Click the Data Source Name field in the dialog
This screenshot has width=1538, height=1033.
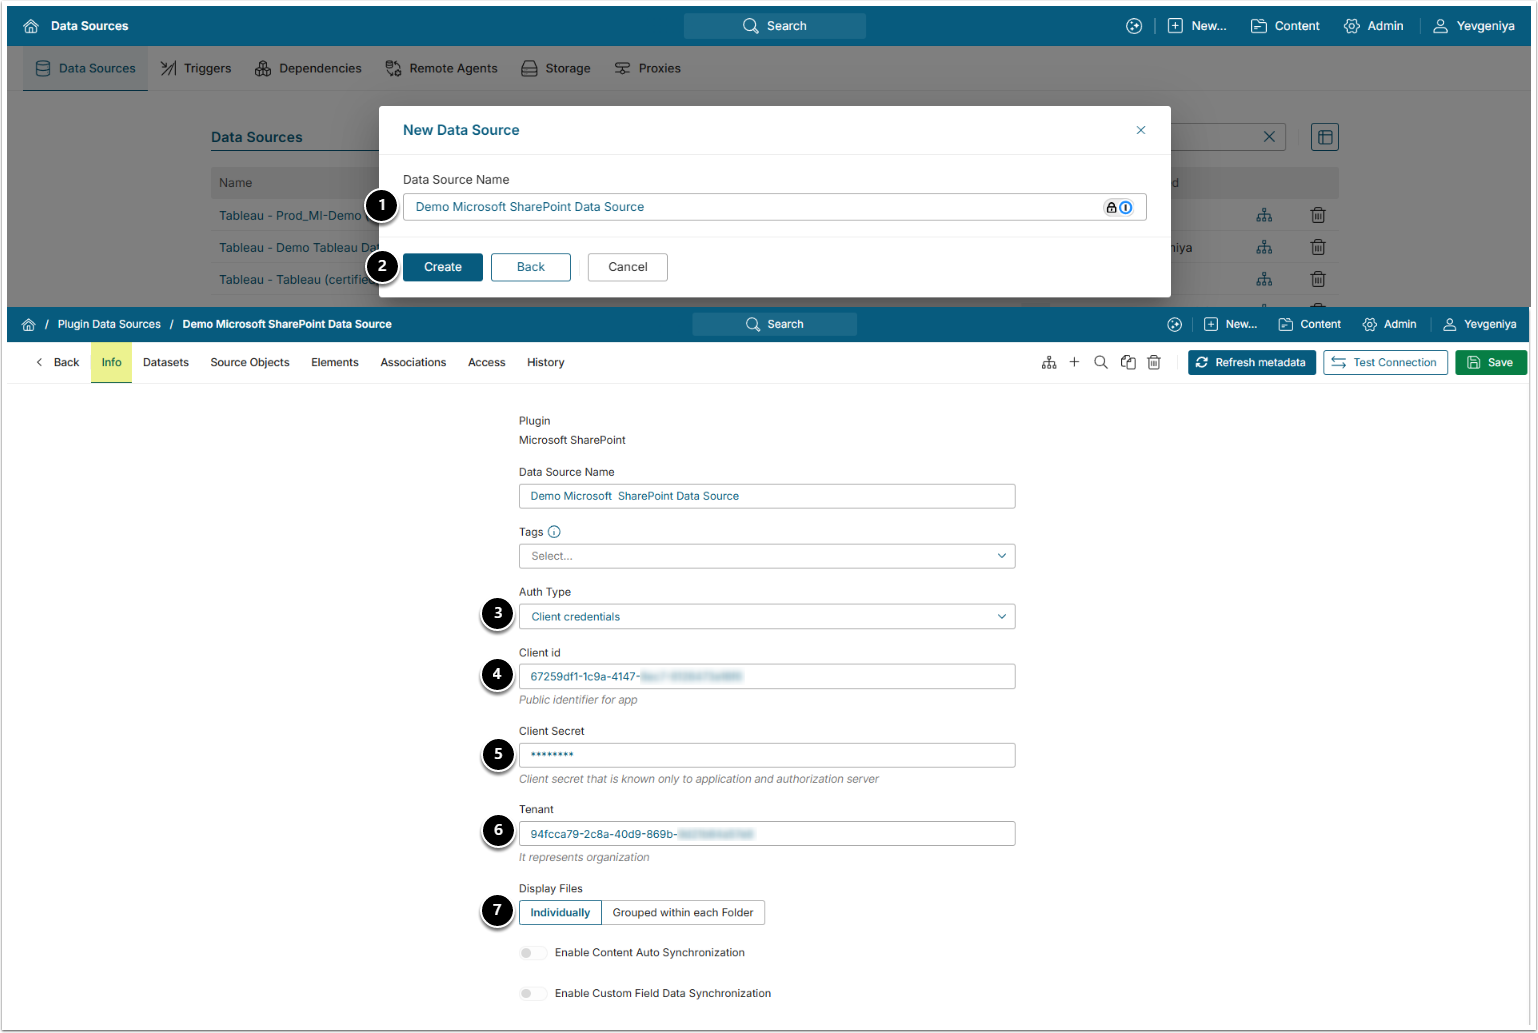click(775, 207)
